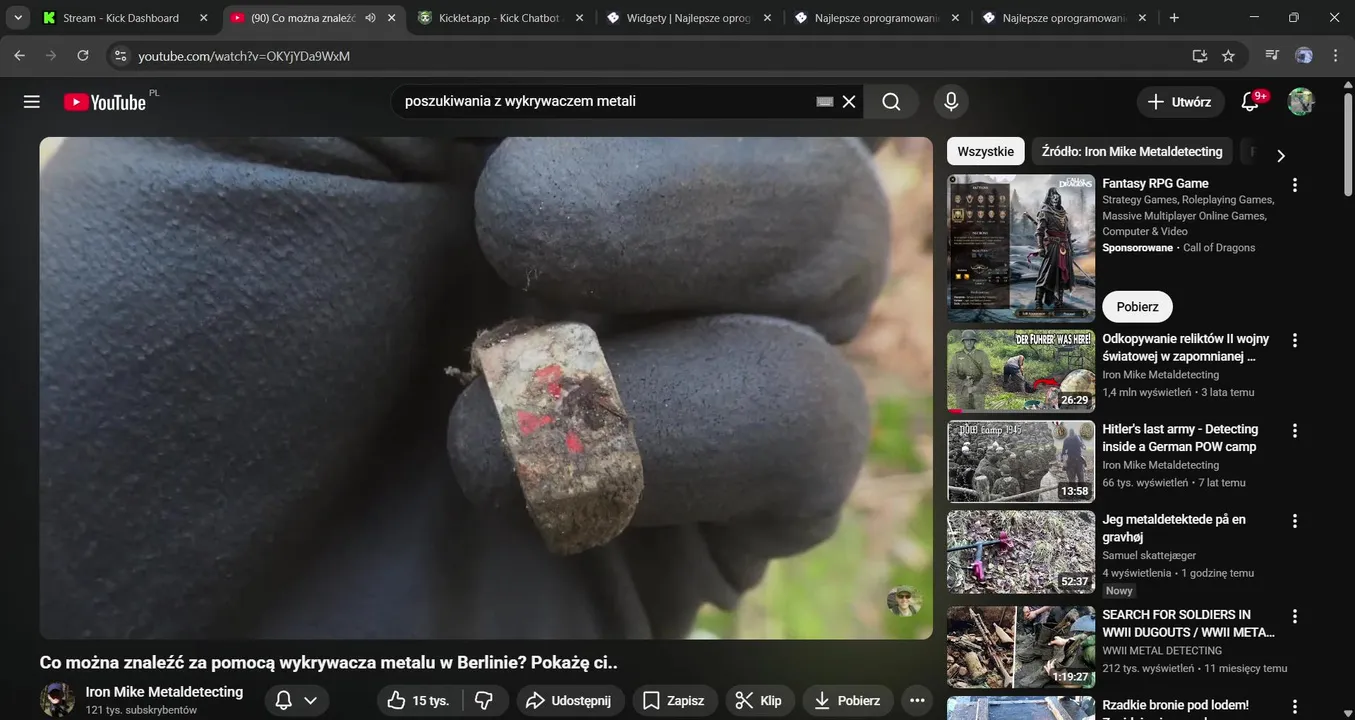Click Klip clip button

[759, 701]
